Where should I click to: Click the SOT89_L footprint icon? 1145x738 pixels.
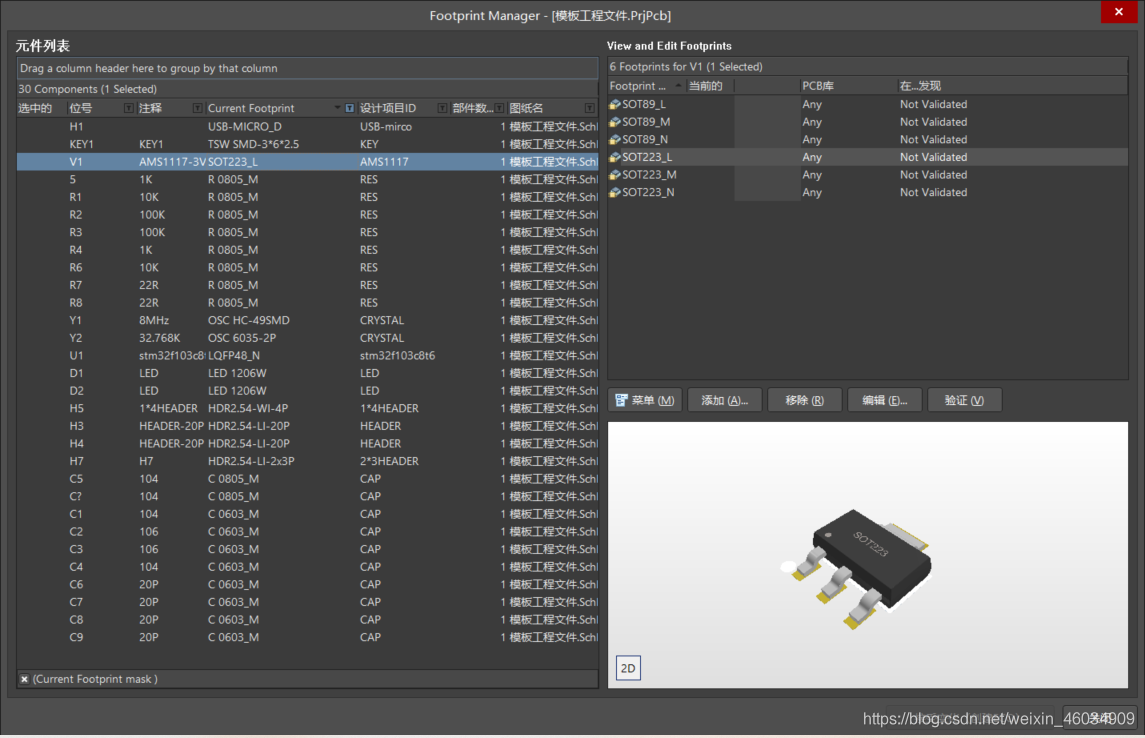(x=615, y=105)
